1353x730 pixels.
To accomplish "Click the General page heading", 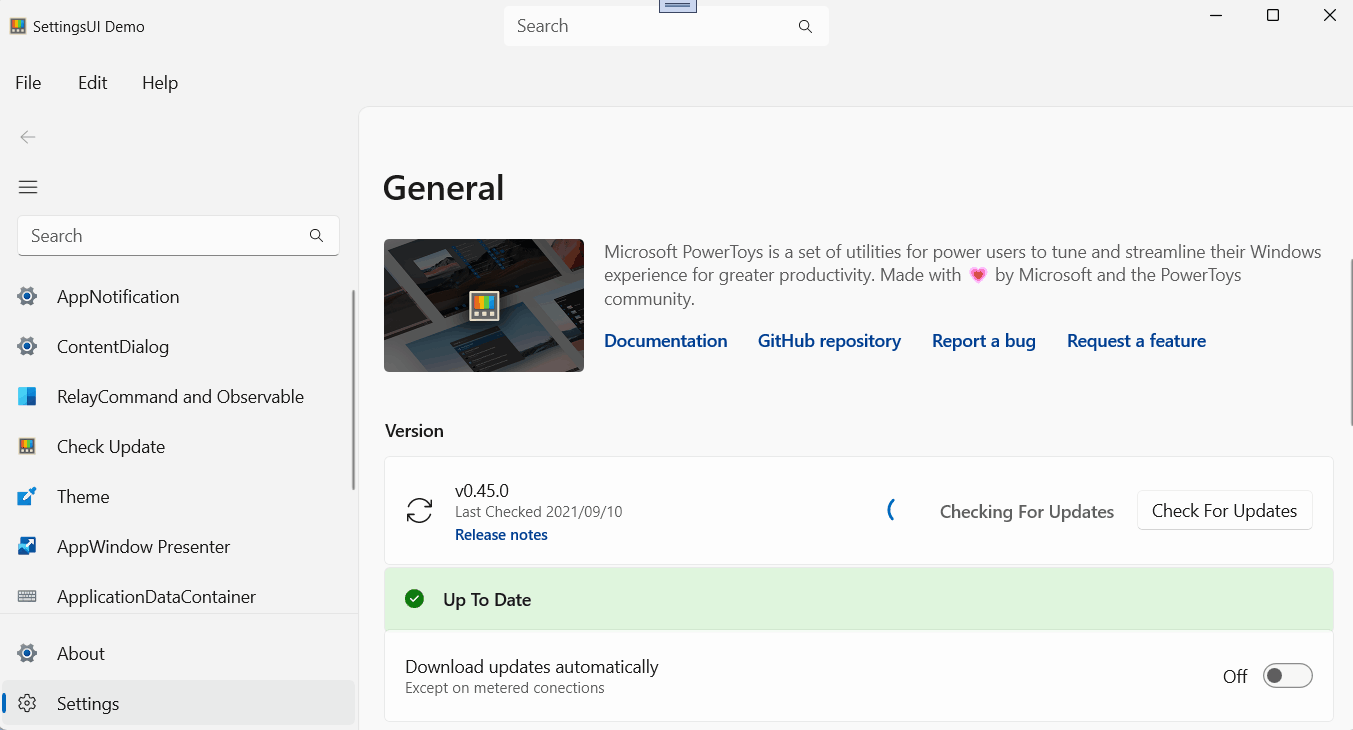I will 444,188.
